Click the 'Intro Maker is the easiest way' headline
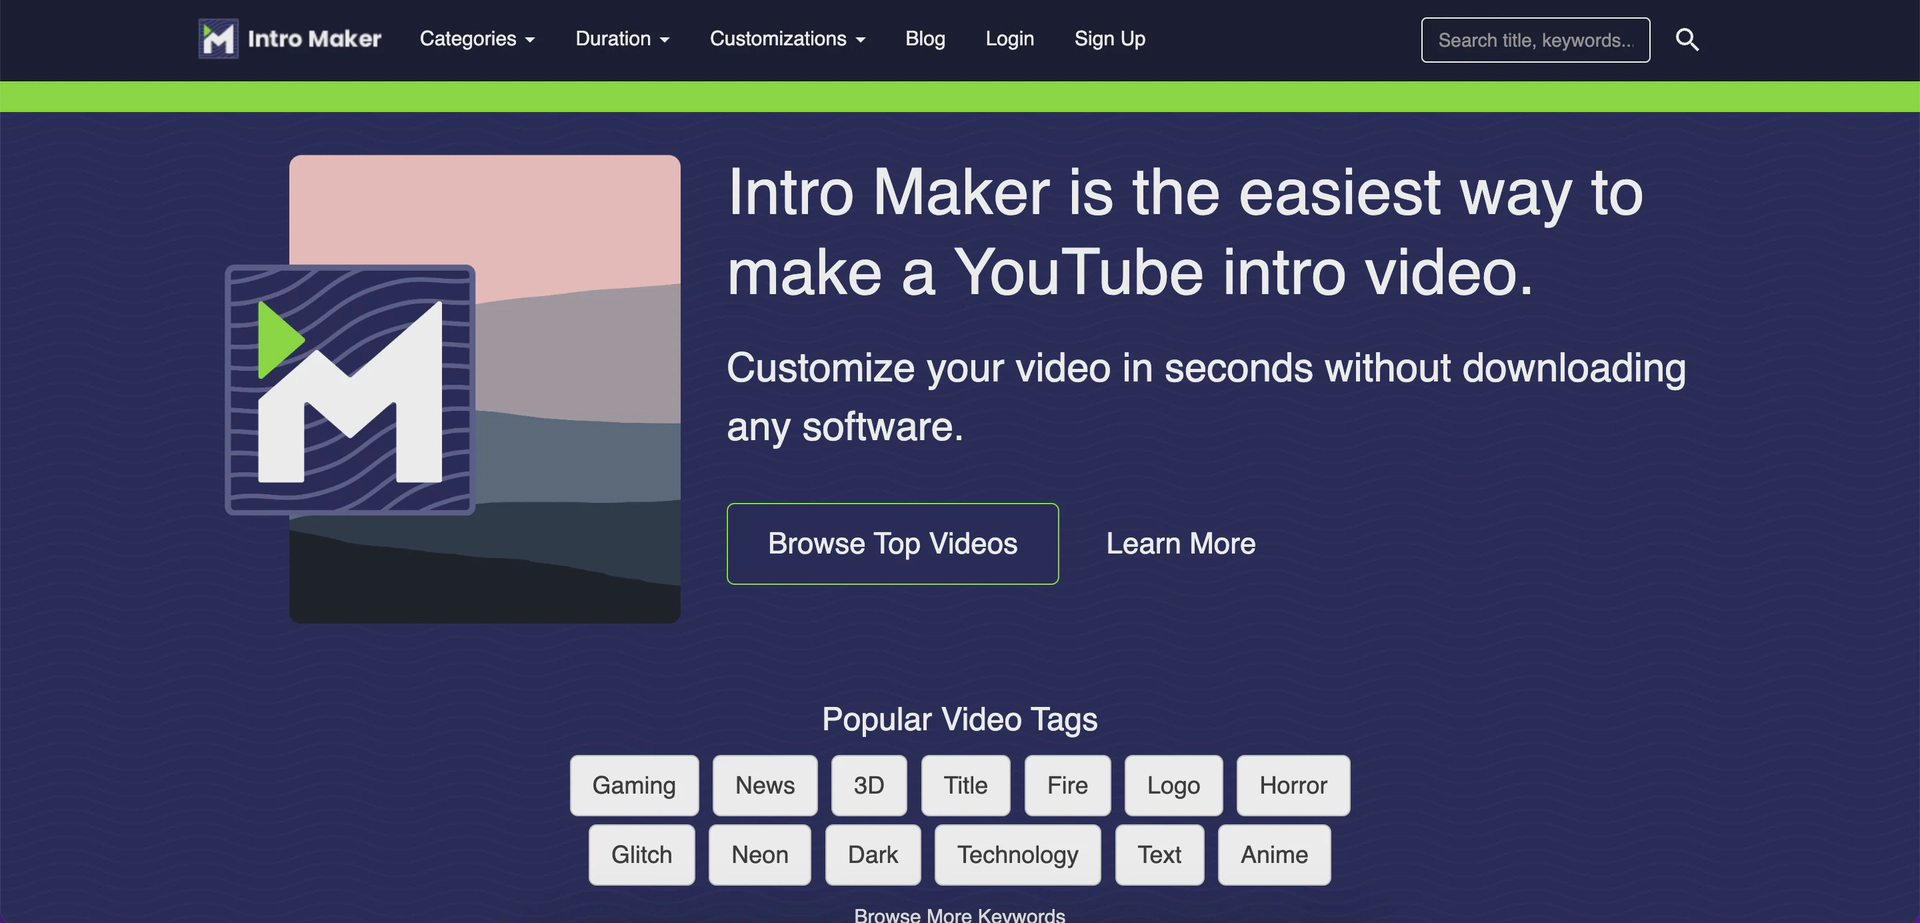 tap(1185, 232)
